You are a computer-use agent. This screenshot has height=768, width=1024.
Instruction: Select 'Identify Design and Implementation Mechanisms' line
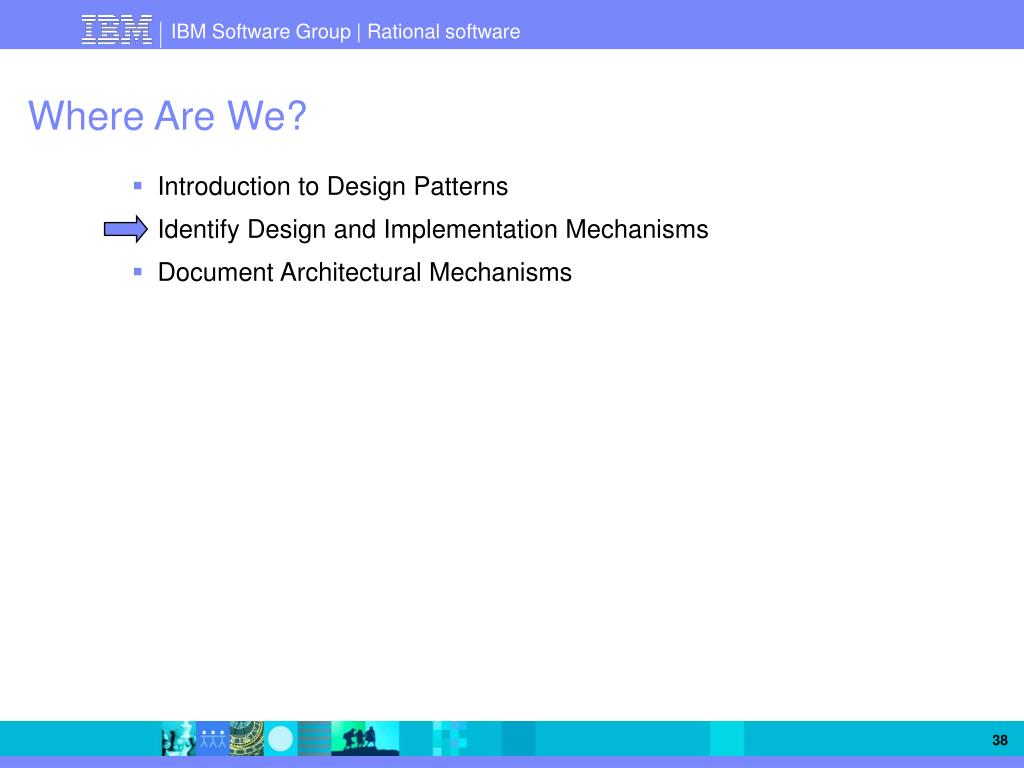[x=433, y=229]
